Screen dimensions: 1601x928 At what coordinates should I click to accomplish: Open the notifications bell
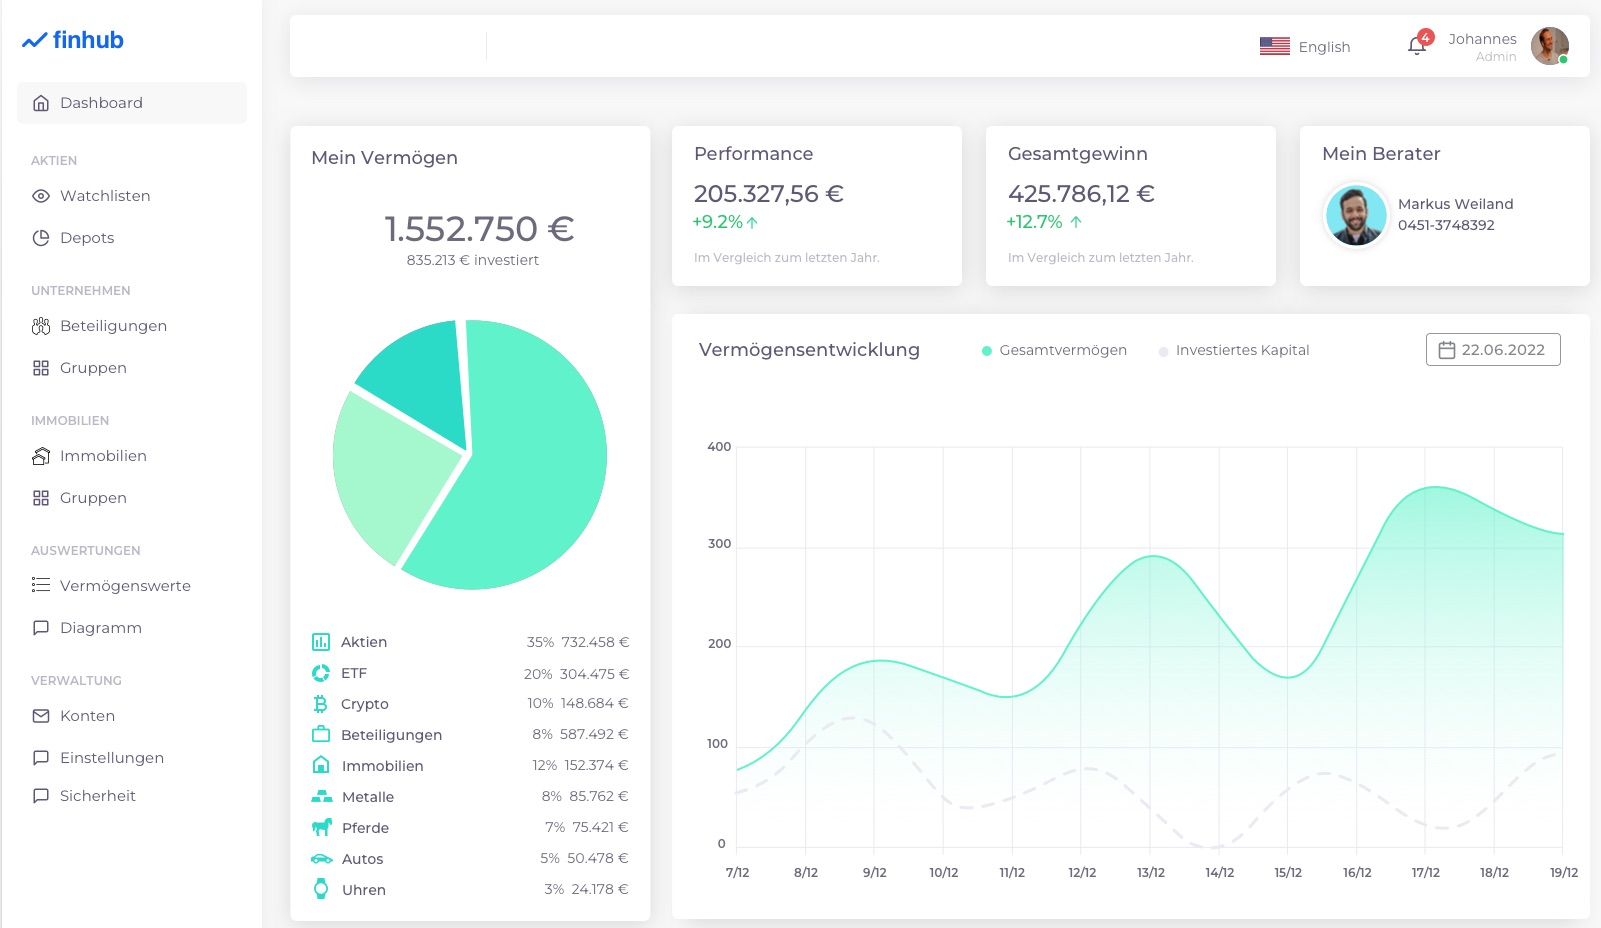1417,45
